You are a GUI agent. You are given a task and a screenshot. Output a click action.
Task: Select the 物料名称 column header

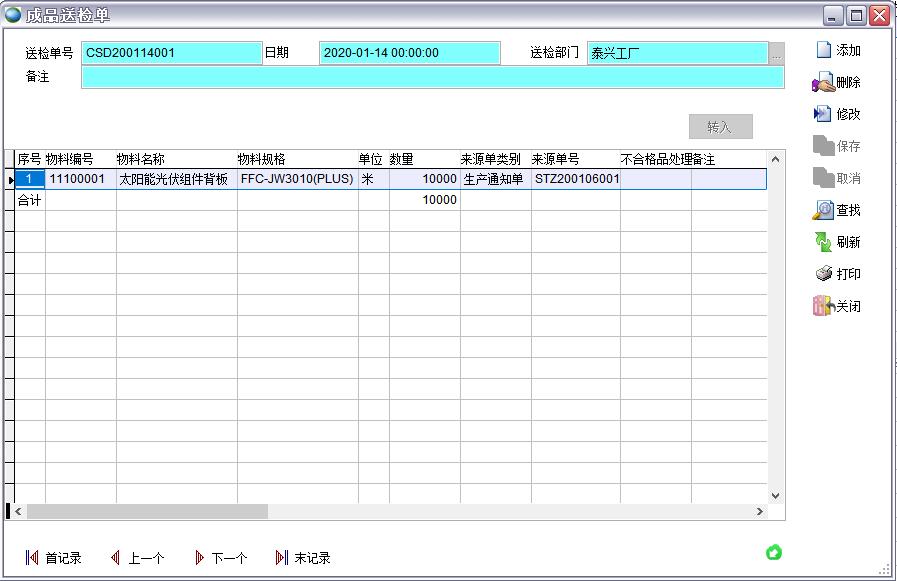pyautogui.click(x=176, y=159)
